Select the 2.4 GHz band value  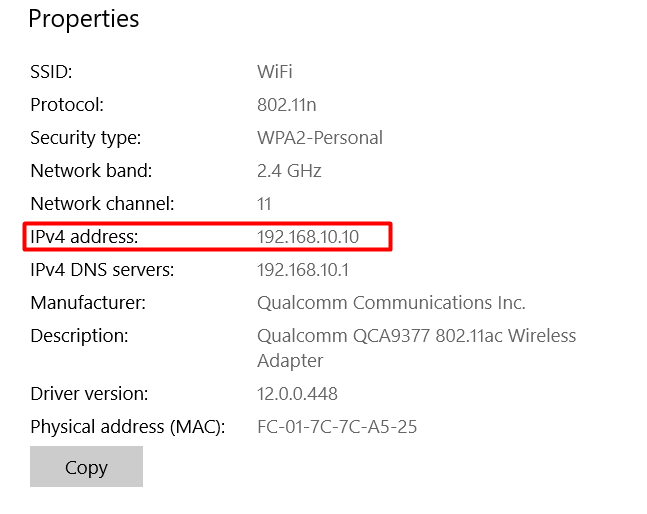point(289,170)
